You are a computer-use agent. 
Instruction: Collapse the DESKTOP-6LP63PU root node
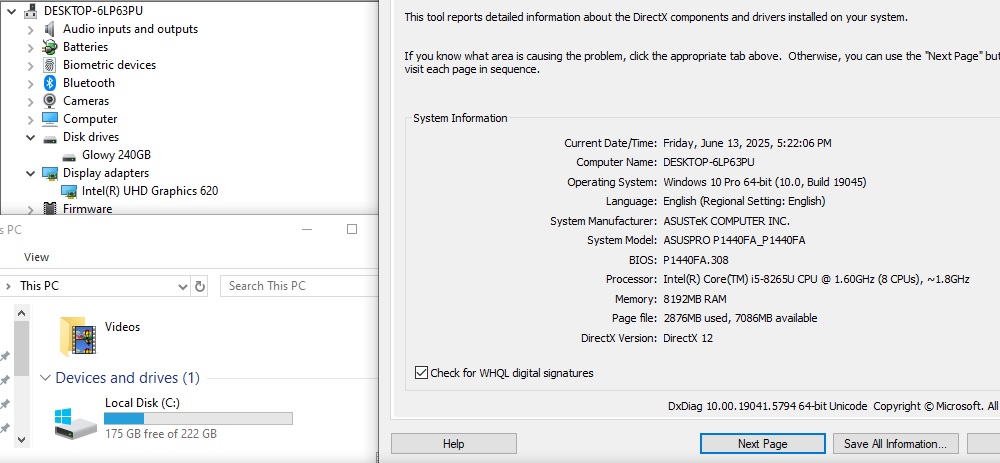11,11
